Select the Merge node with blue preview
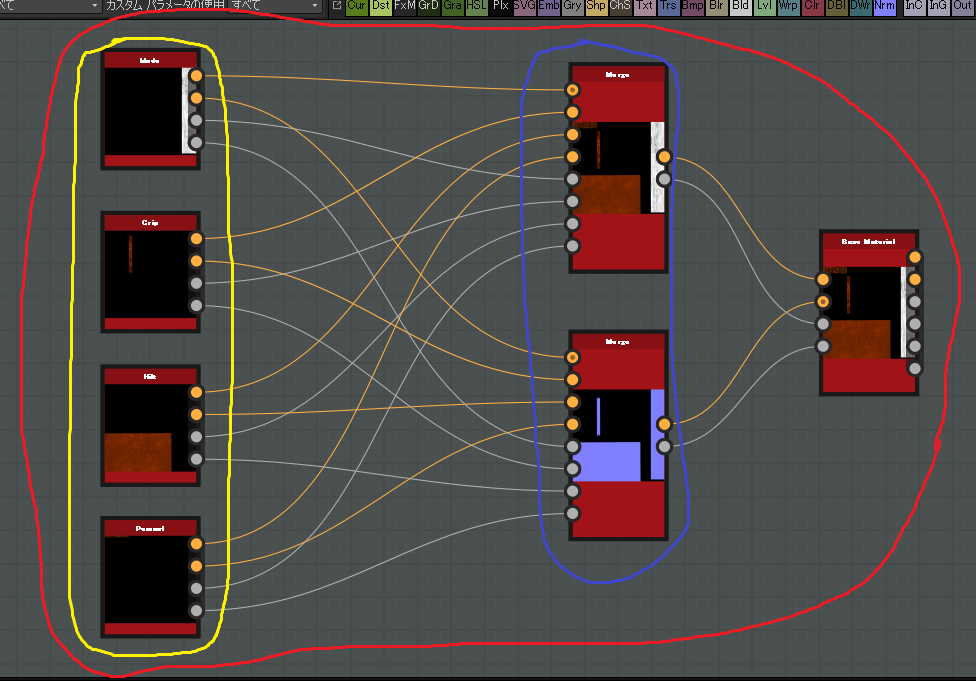 tap(618, 435)
